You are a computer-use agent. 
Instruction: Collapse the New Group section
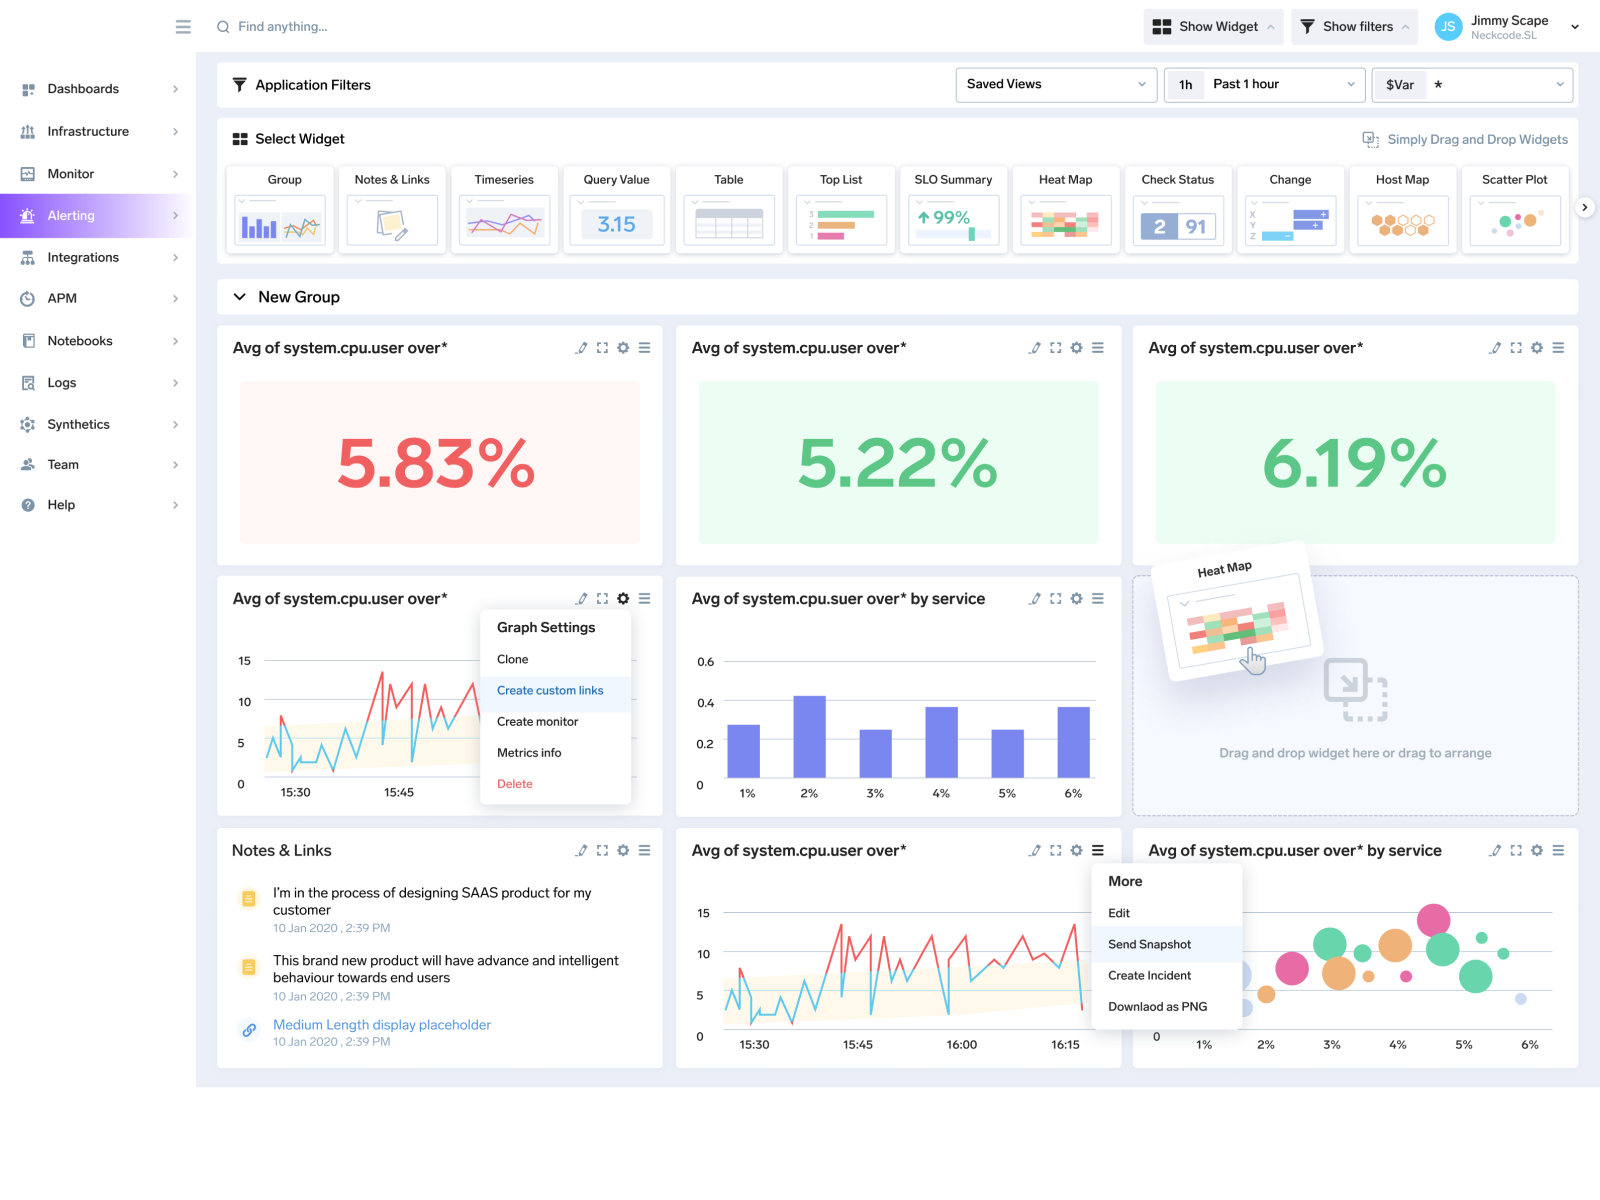tap(240, 296)
